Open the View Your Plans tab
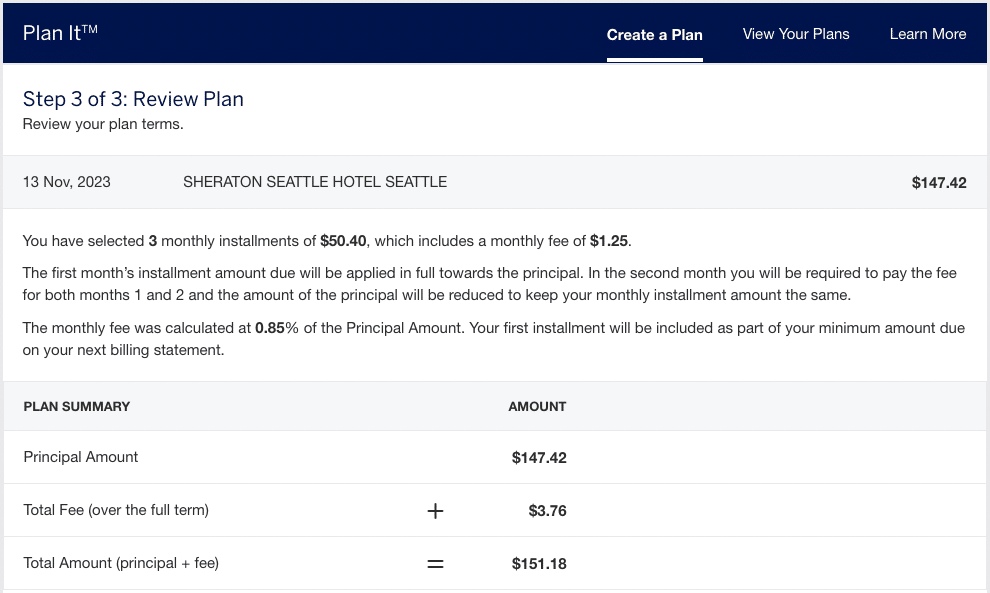The width and height of the screenshot is (990, 593). click(x=796, y=34)
